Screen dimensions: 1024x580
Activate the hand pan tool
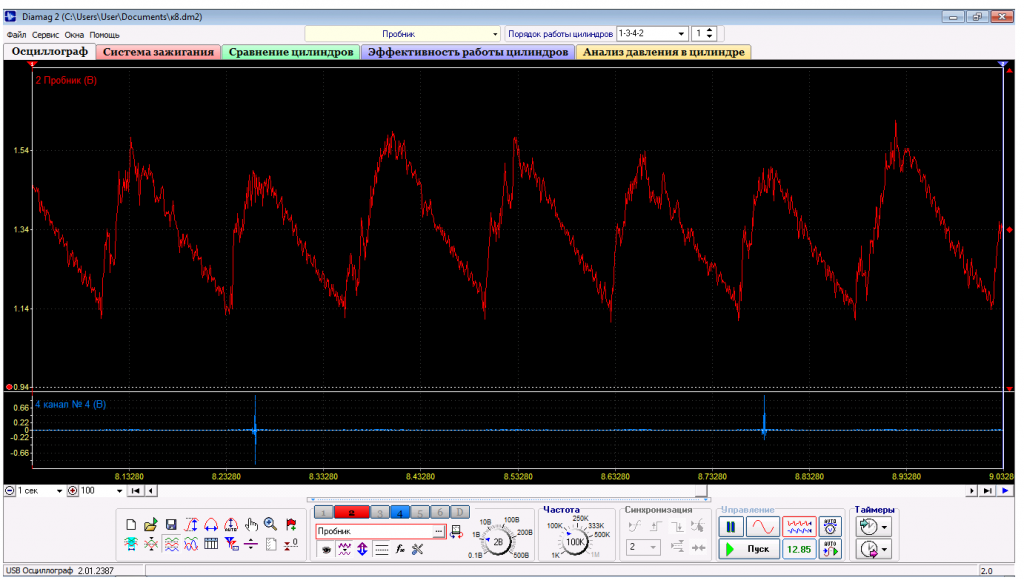[251, 524]
